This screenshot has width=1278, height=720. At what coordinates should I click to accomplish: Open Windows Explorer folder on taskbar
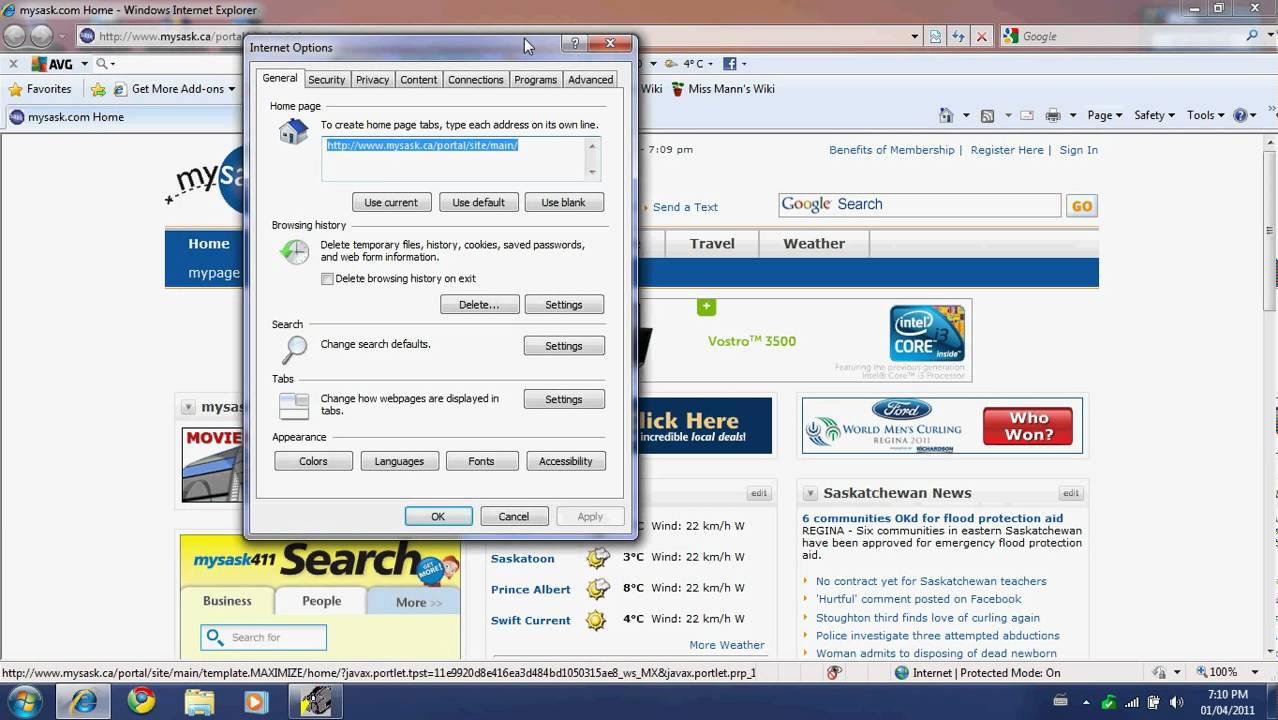pos(199,701)
